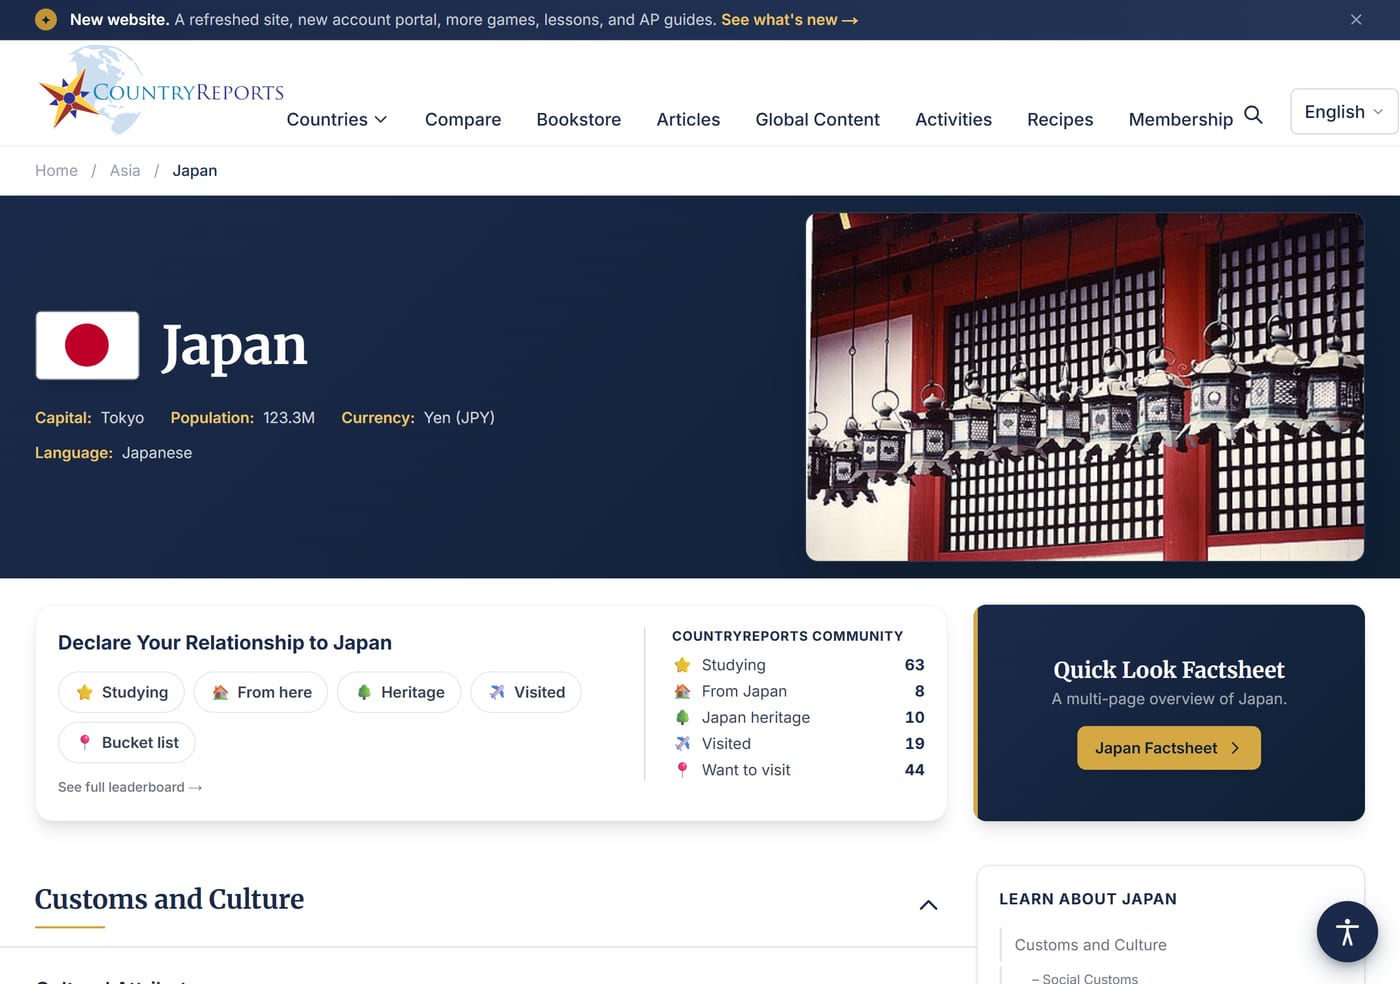The image size is (1400, 984).
Task: Toggle the Heritage relationship chip
Action: coord(399,692)
